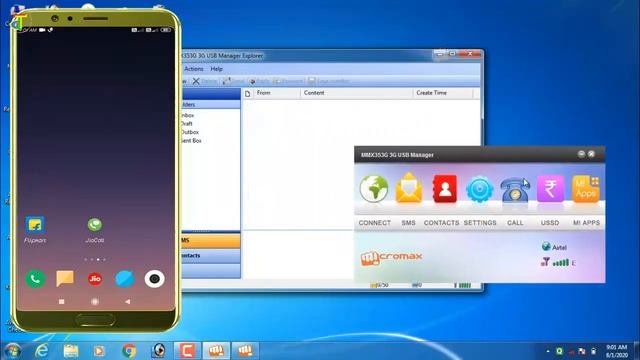Screen dimensions: 640x360
Task: Select Outbox folder in Explorer
Action: (x=190, y=132)
